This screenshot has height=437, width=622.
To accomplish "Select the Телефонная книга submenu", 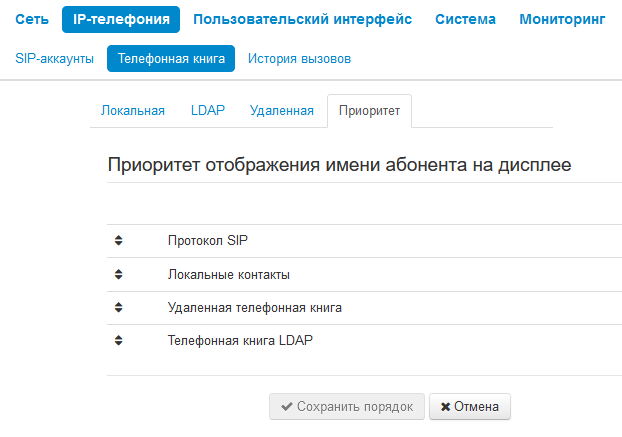I will 171,59.
